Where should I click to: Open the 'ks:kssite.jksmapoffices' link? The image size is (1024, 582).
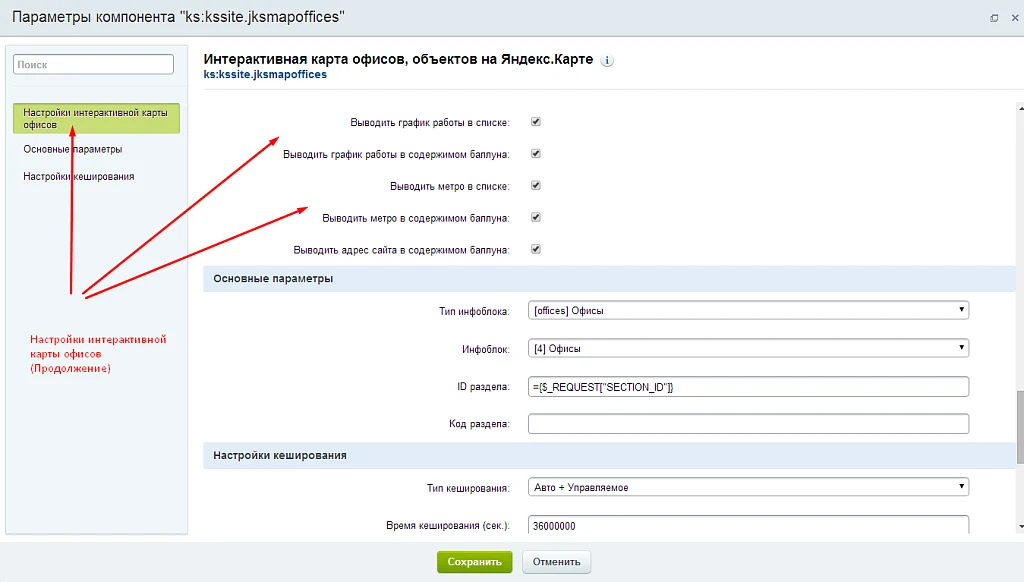coord(265,74)
